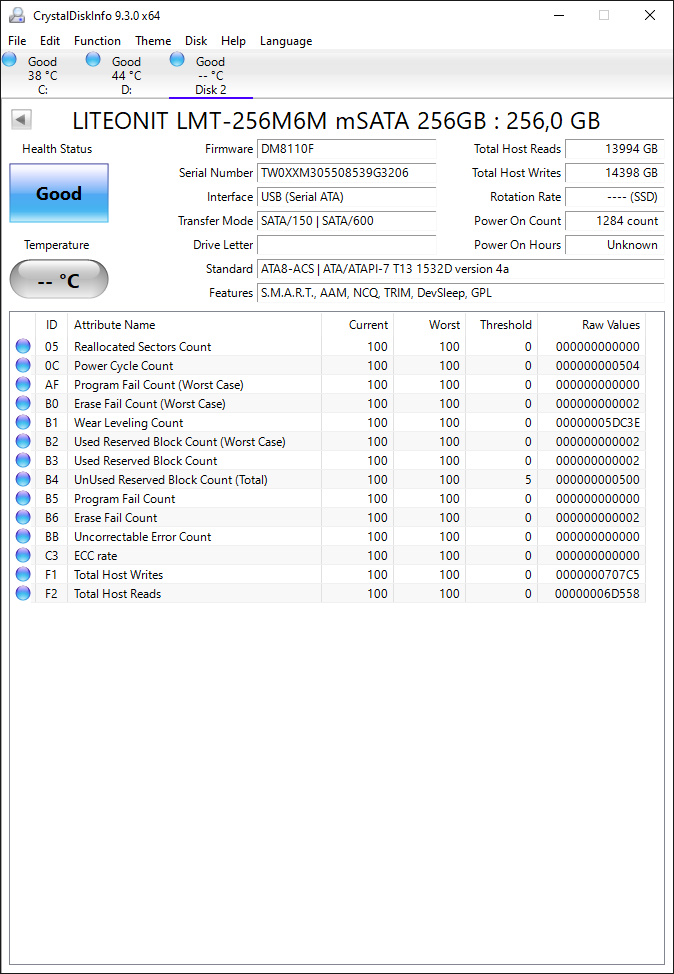Select the Wear Leveling Count attribute name
The width and height of the screenshot is (674, 974).
pos(129,423)
